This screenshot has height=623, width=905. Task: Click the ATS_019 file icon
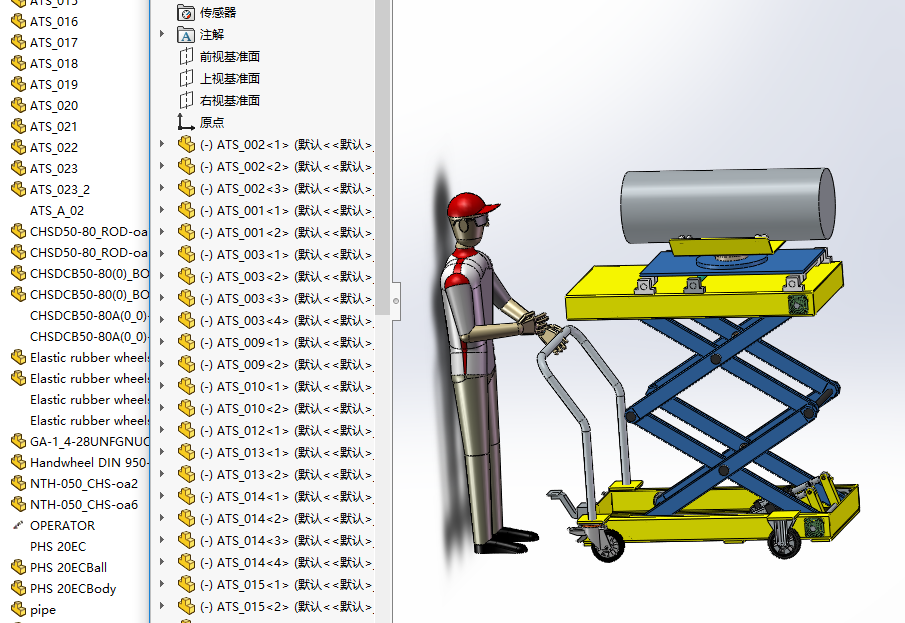tap(18, 84)
